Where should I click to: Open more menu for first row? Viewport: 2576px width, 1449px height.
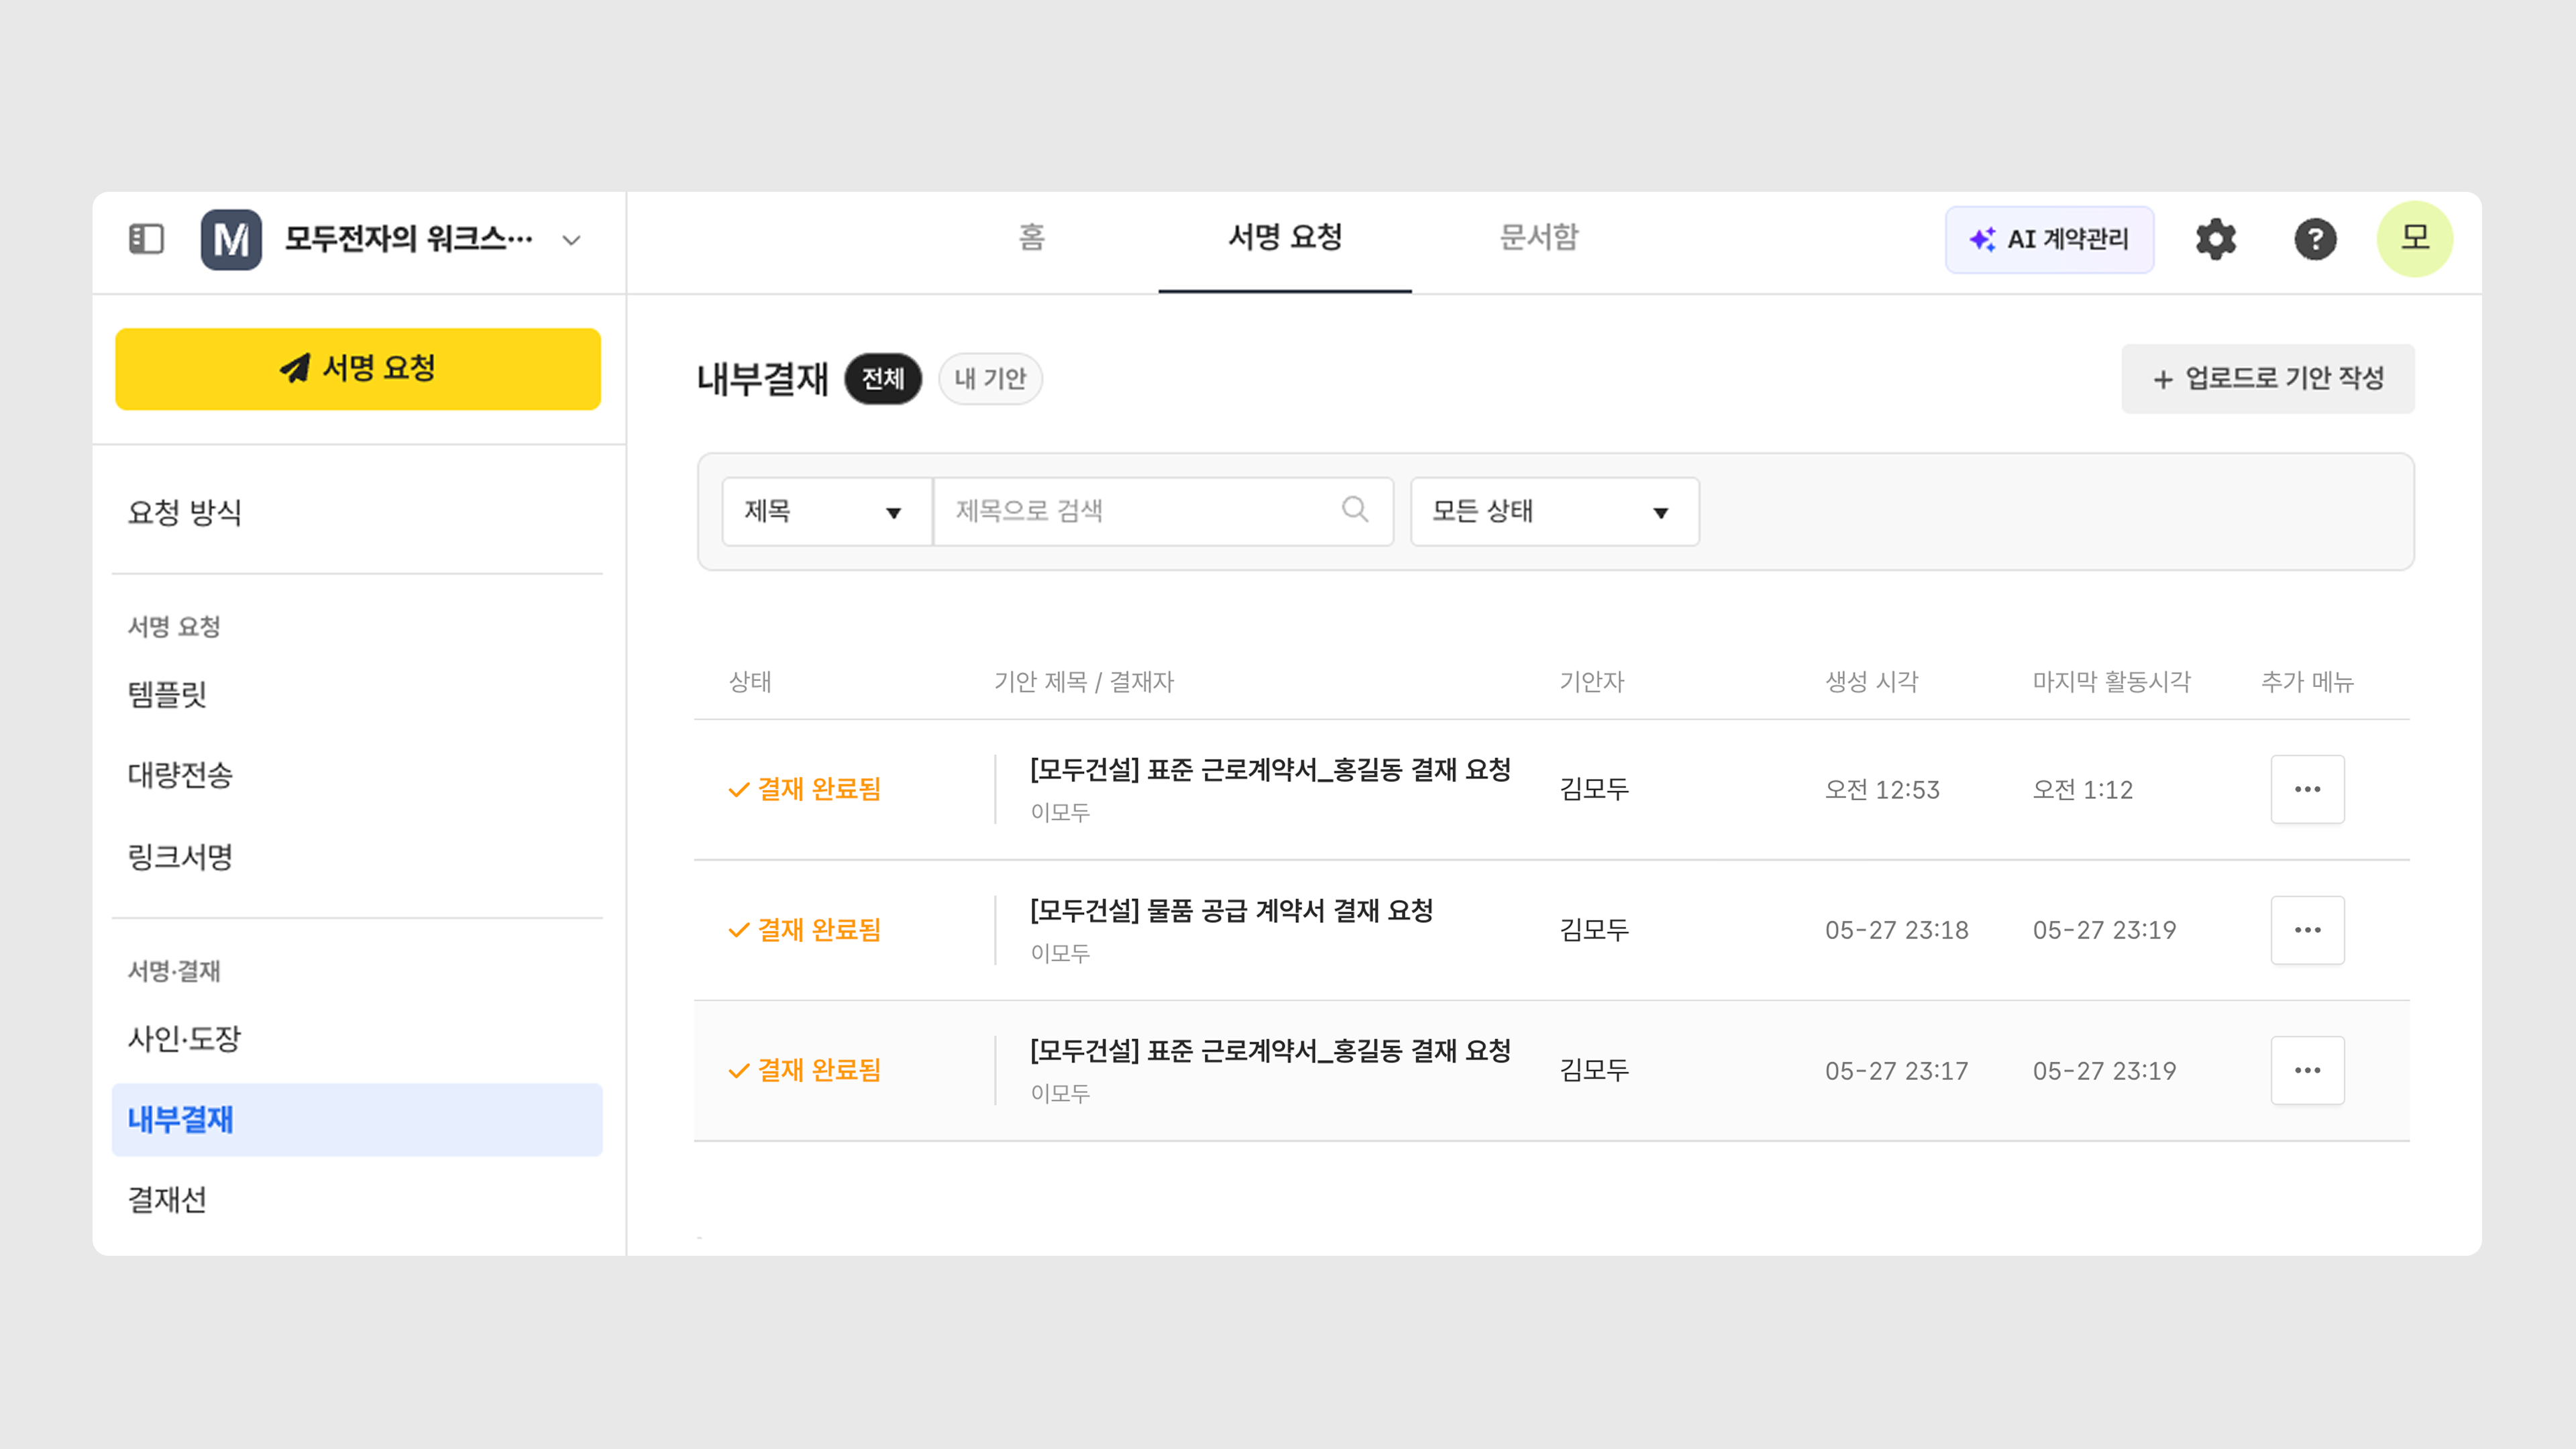[x=2307, y=789]
